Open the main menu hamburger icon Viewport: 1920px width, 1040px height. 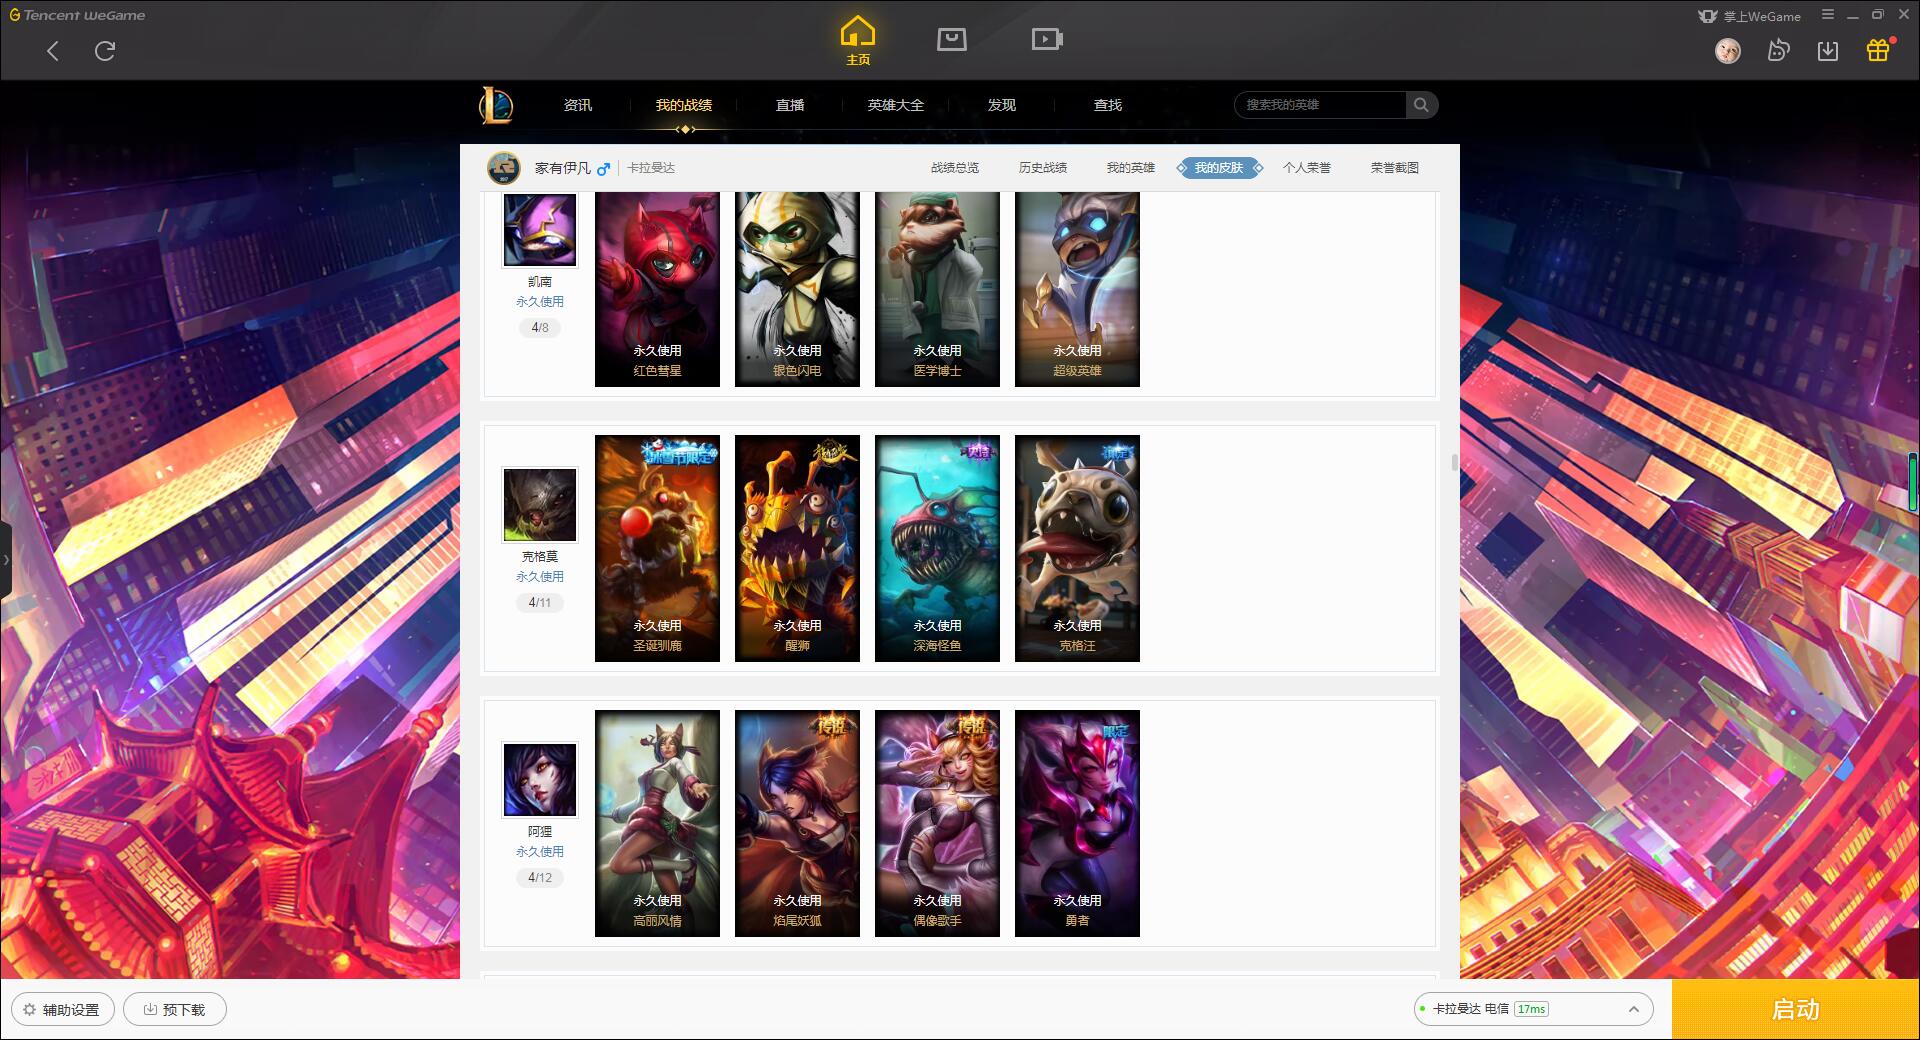[x=1828, y=15]
